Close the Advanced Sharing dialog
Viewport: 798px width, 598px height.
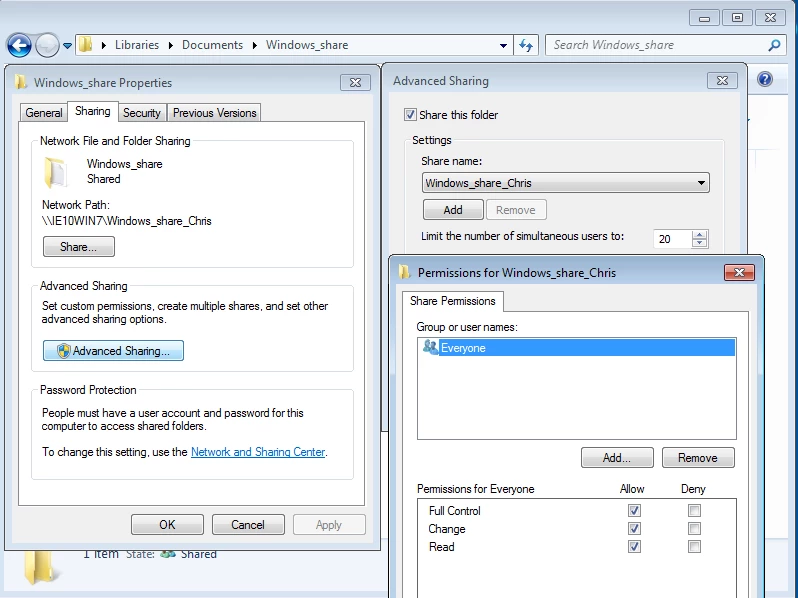pos(722,80)
